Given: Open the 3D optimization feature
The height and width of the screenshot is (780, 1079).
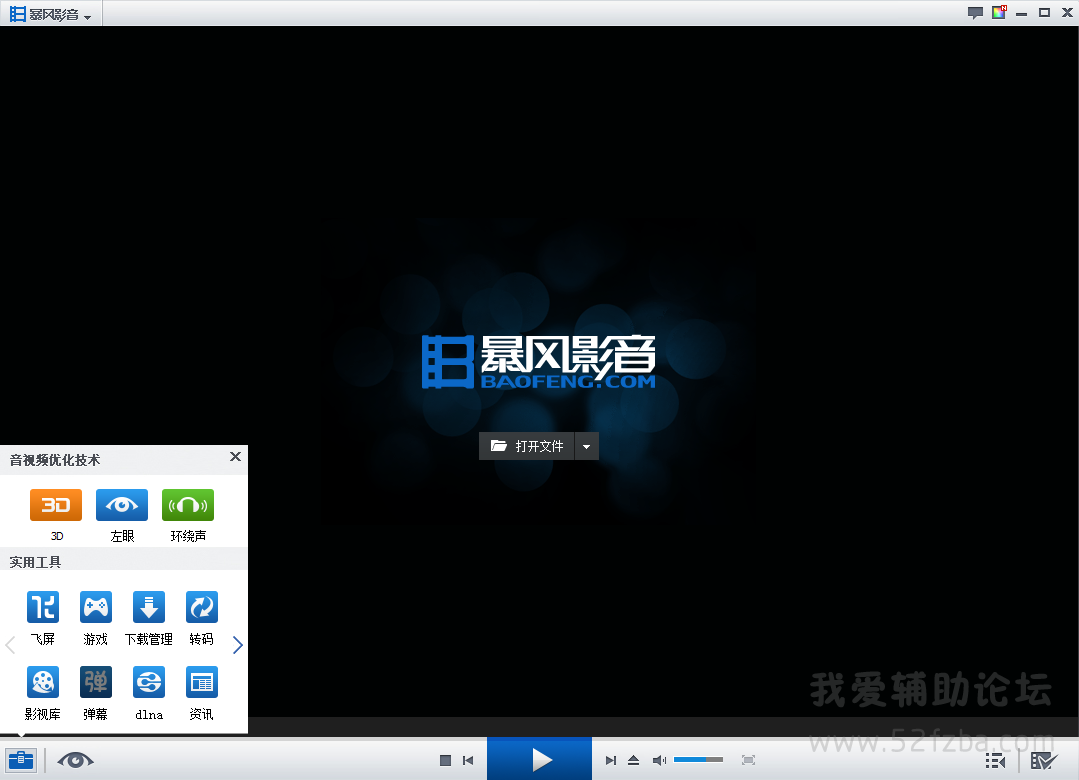Looking at the screenshot, I should coord(56,505).
